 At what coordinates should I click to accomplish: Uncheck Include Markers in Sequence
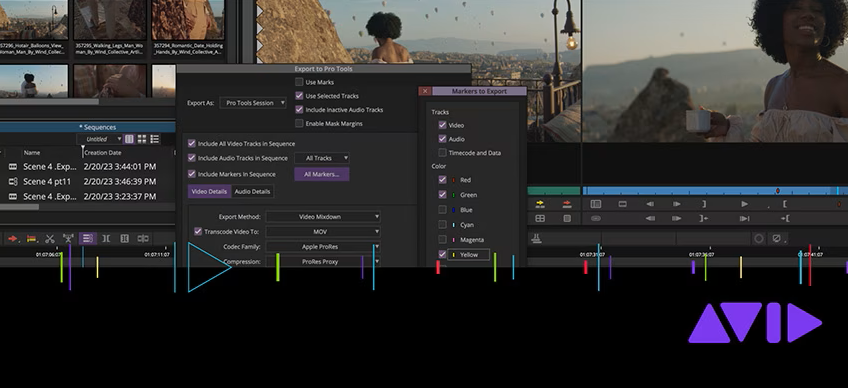[191, 174]
